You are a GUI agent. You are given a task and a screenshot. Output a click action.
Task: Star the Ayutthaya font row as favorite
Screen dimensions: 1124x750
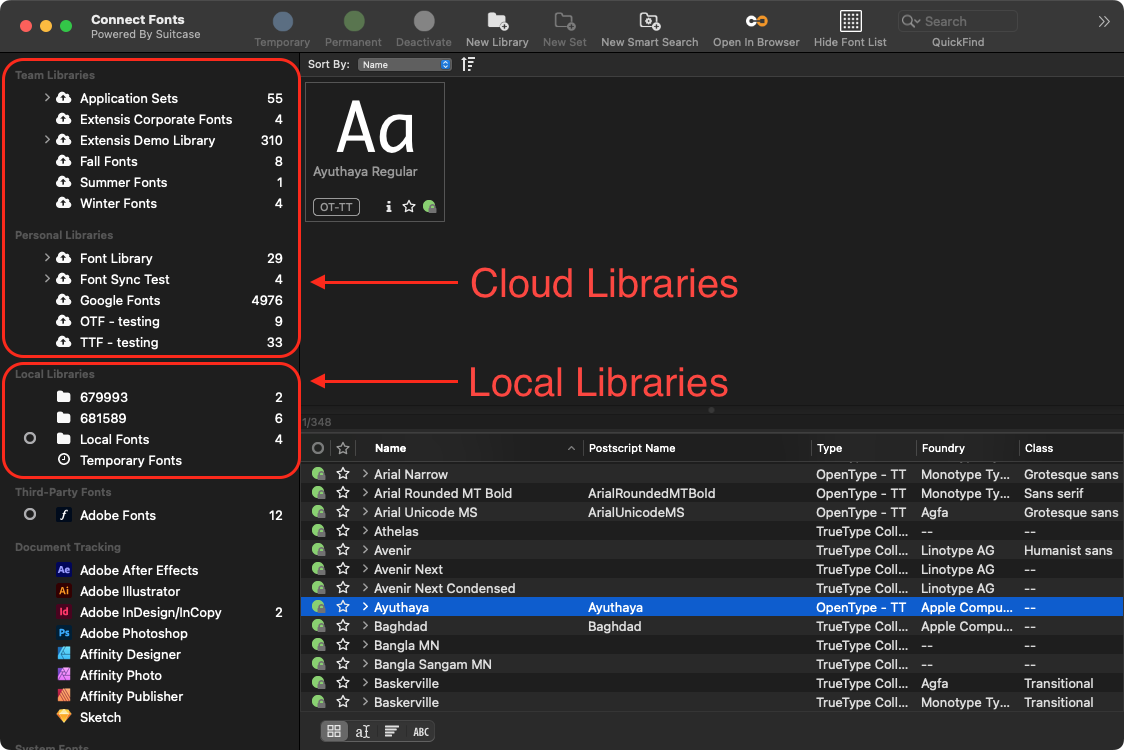coord(343,607)
